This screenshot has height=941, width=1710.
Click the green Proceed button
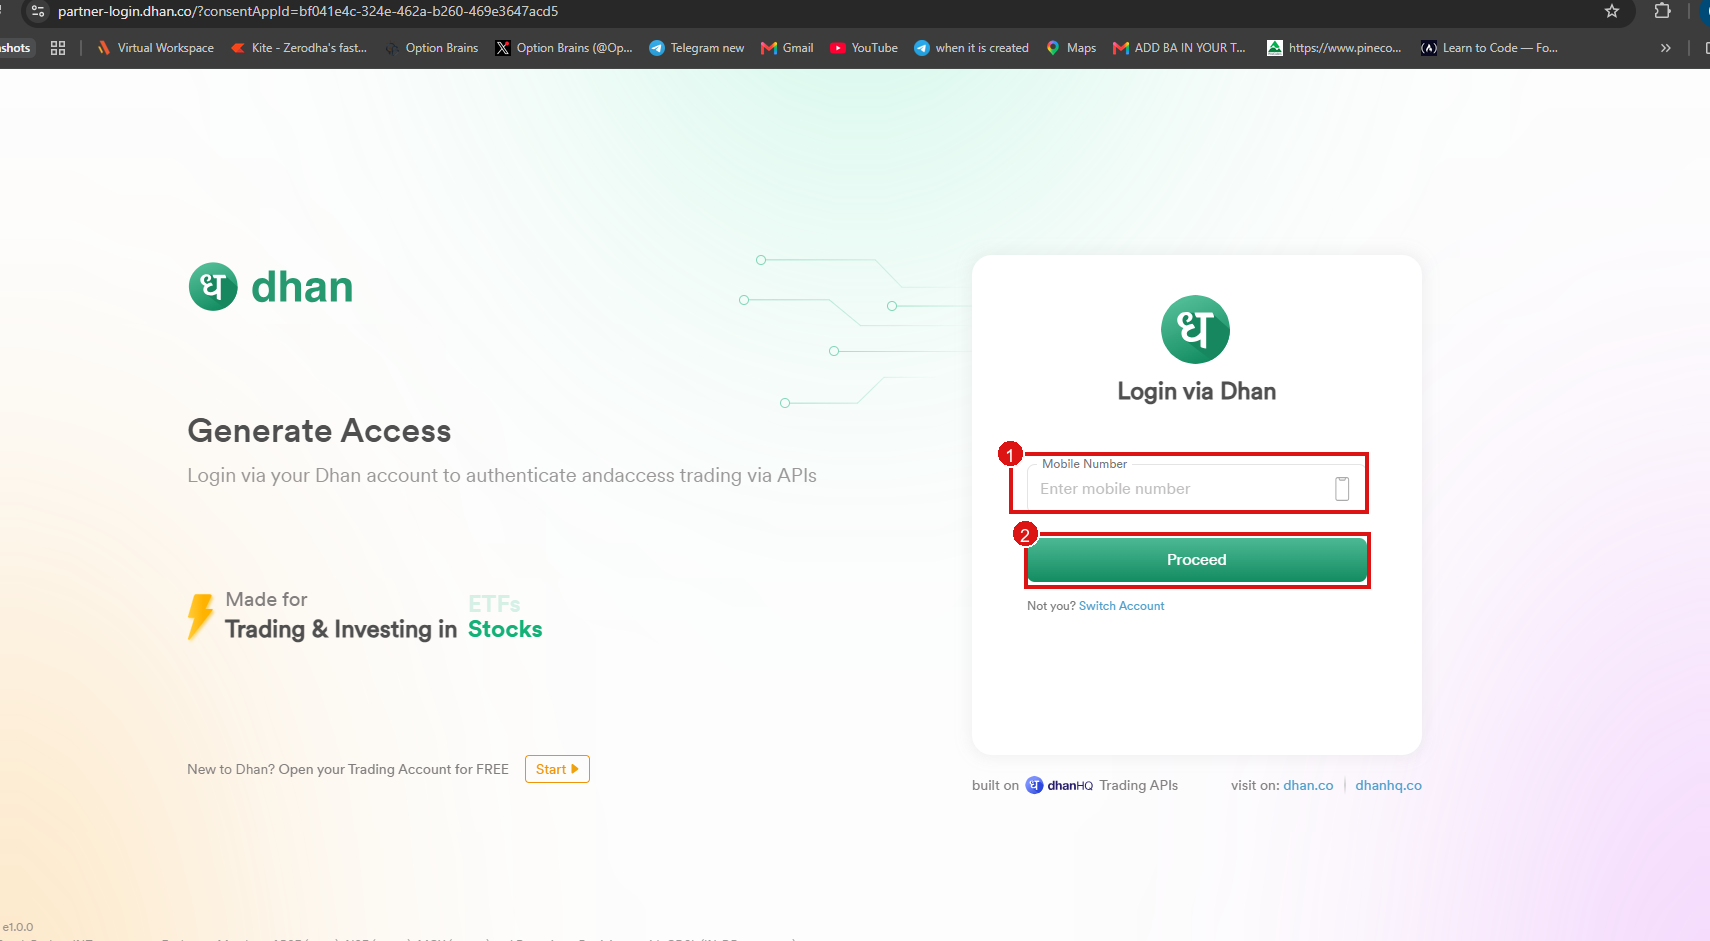coord(1196,560)
